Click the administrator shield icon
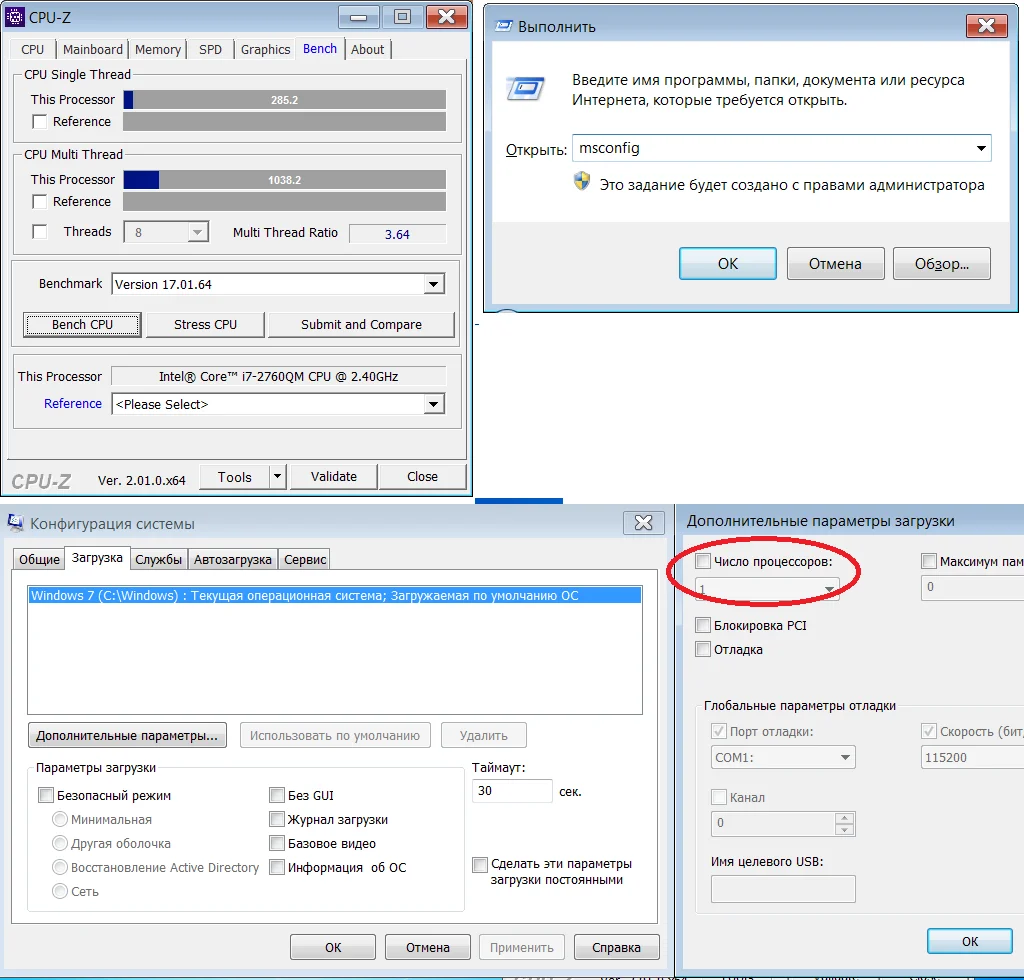Image resolution: width=1024 pixels, height=980 pixels. 582,182
